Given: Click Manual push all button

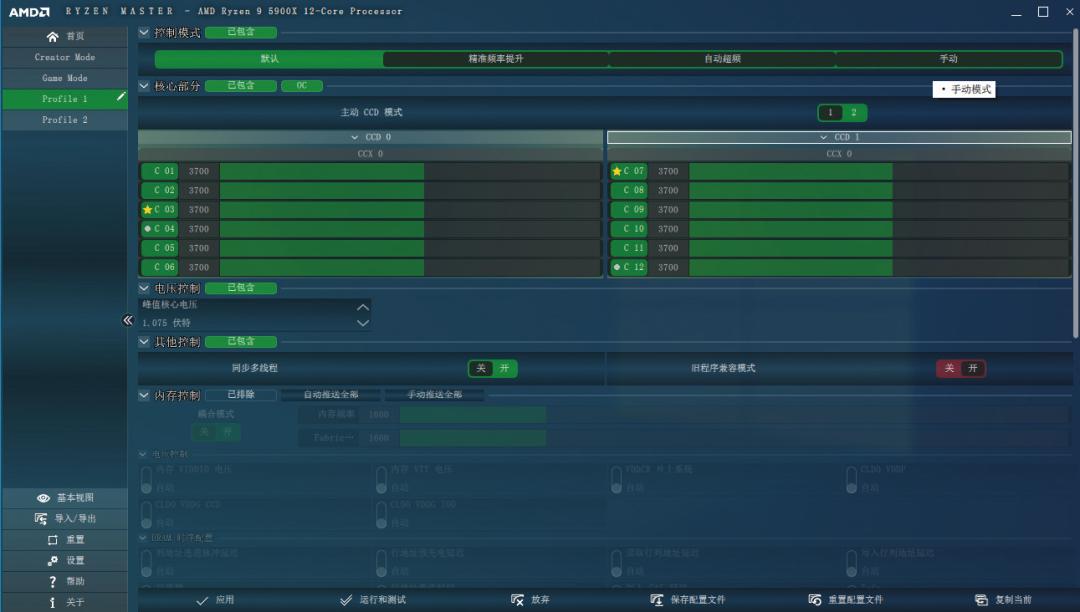Looking at the screenshot, I should click(x=434, y=395).
